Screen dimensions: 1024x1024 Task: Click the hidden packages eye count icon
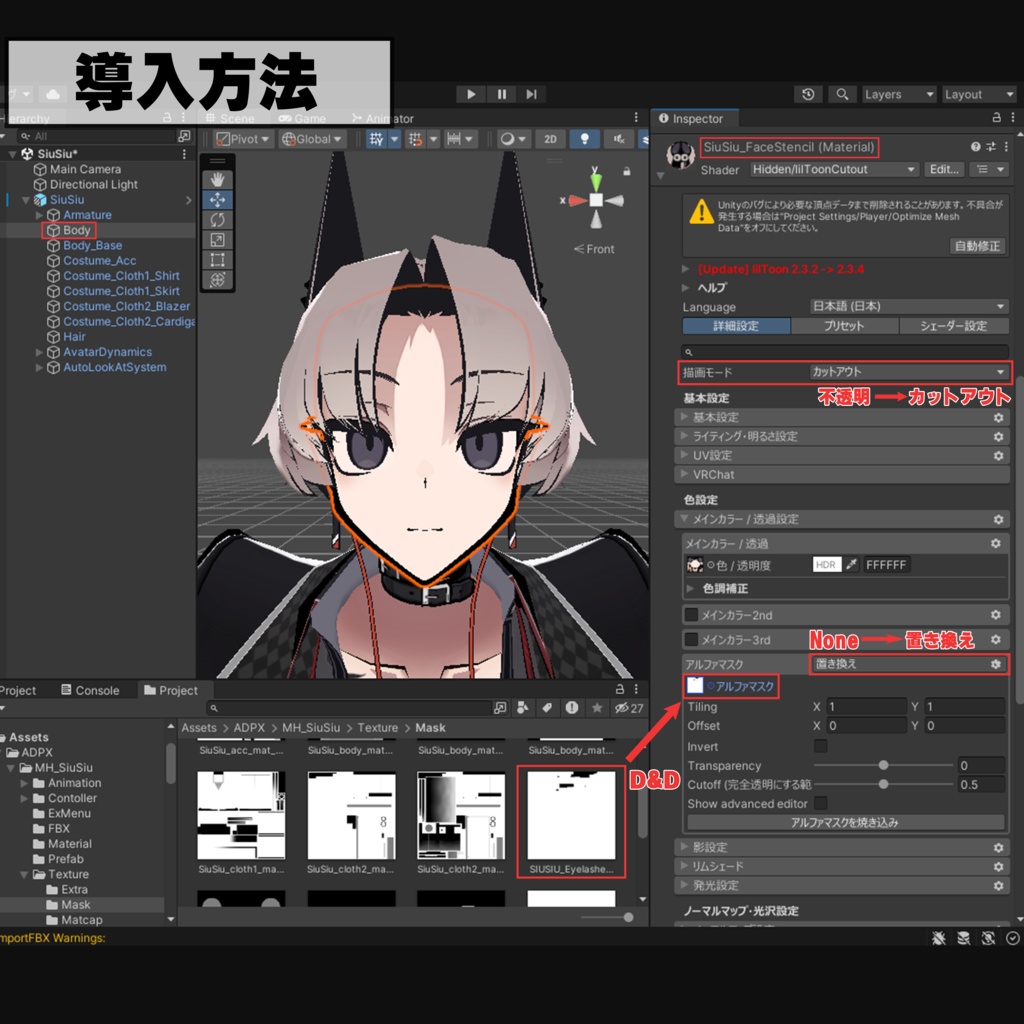(x=629, y=708)
